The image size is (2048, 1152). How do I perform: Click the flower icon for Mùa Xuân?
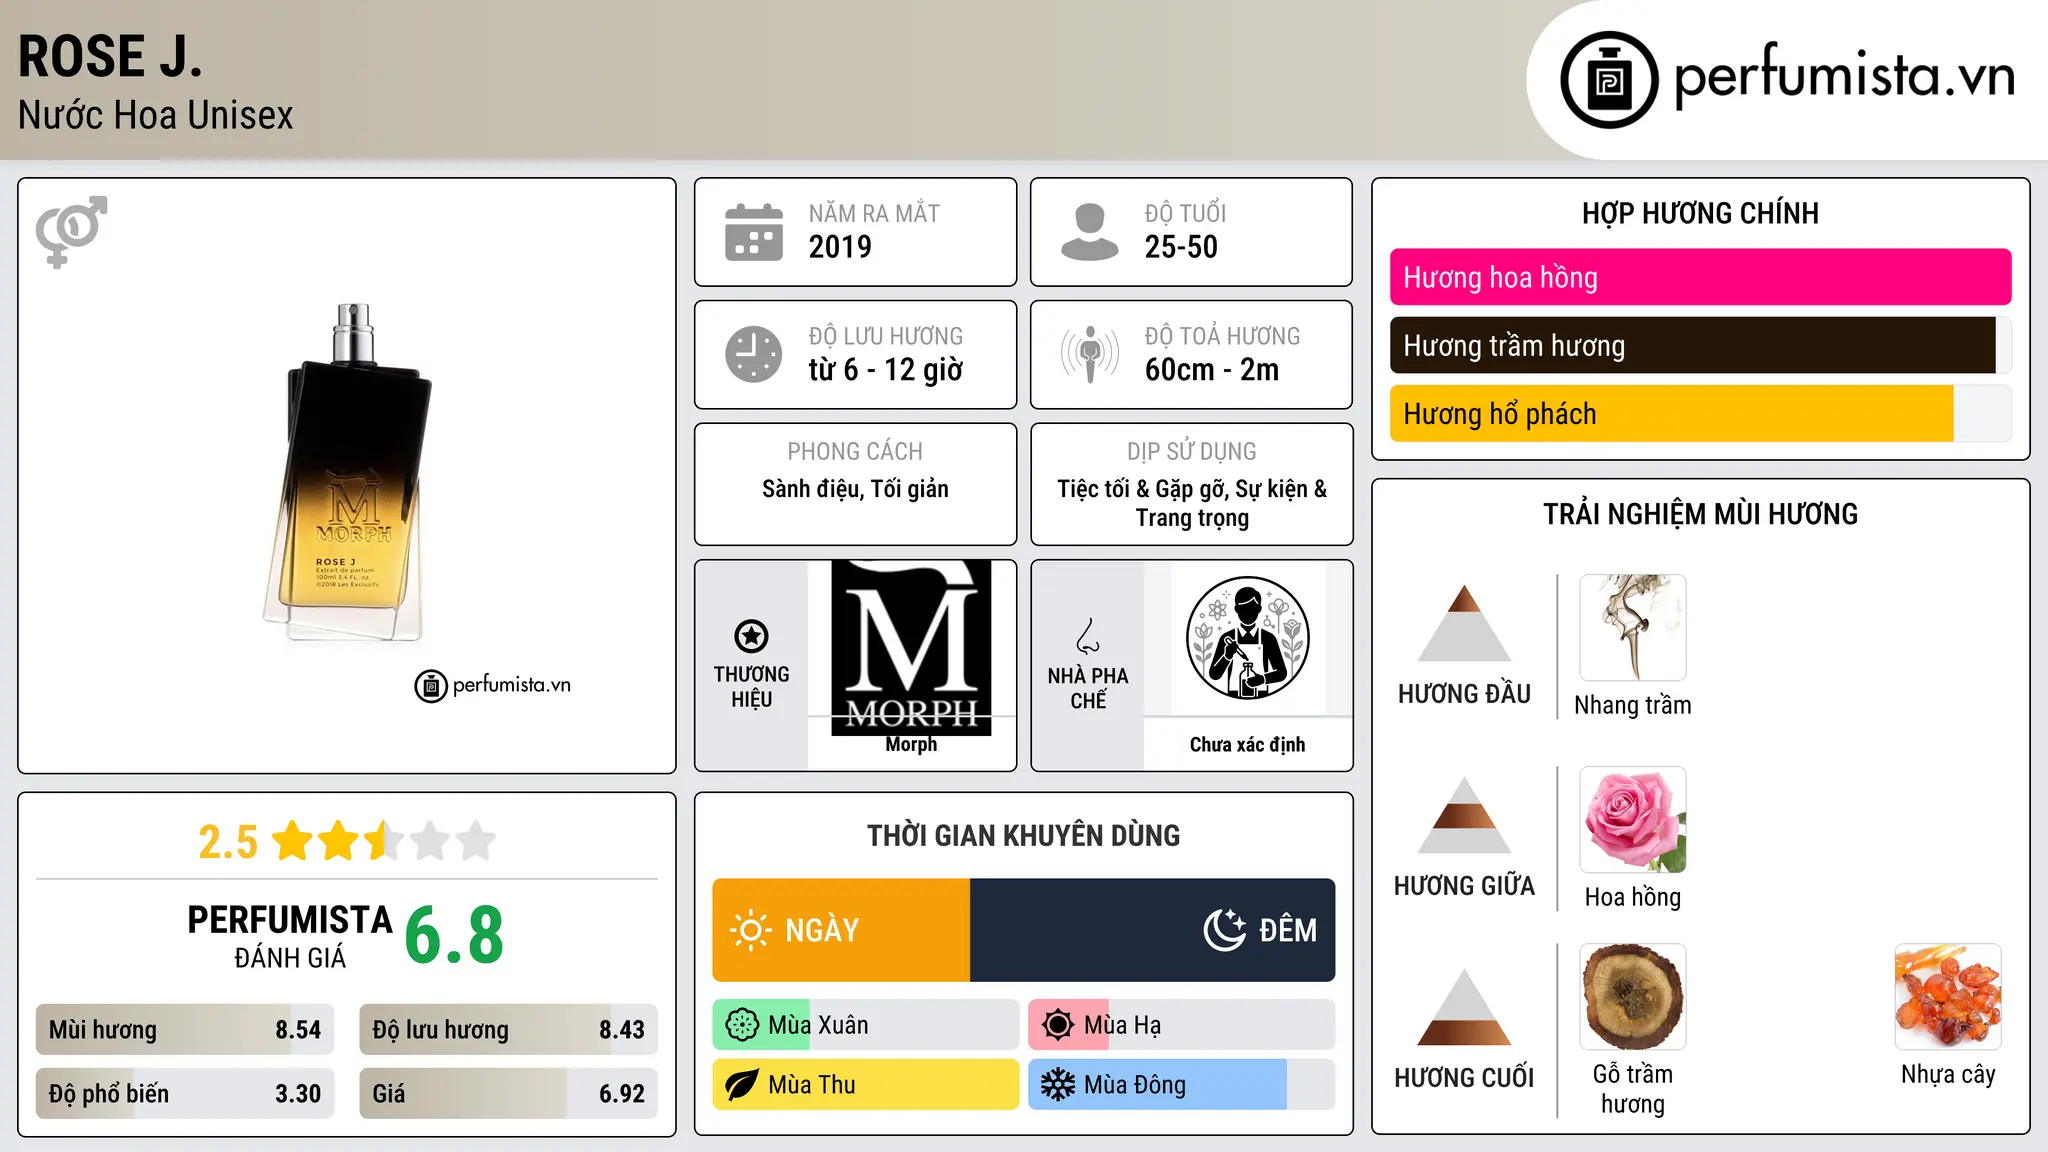coord(742,1025)
